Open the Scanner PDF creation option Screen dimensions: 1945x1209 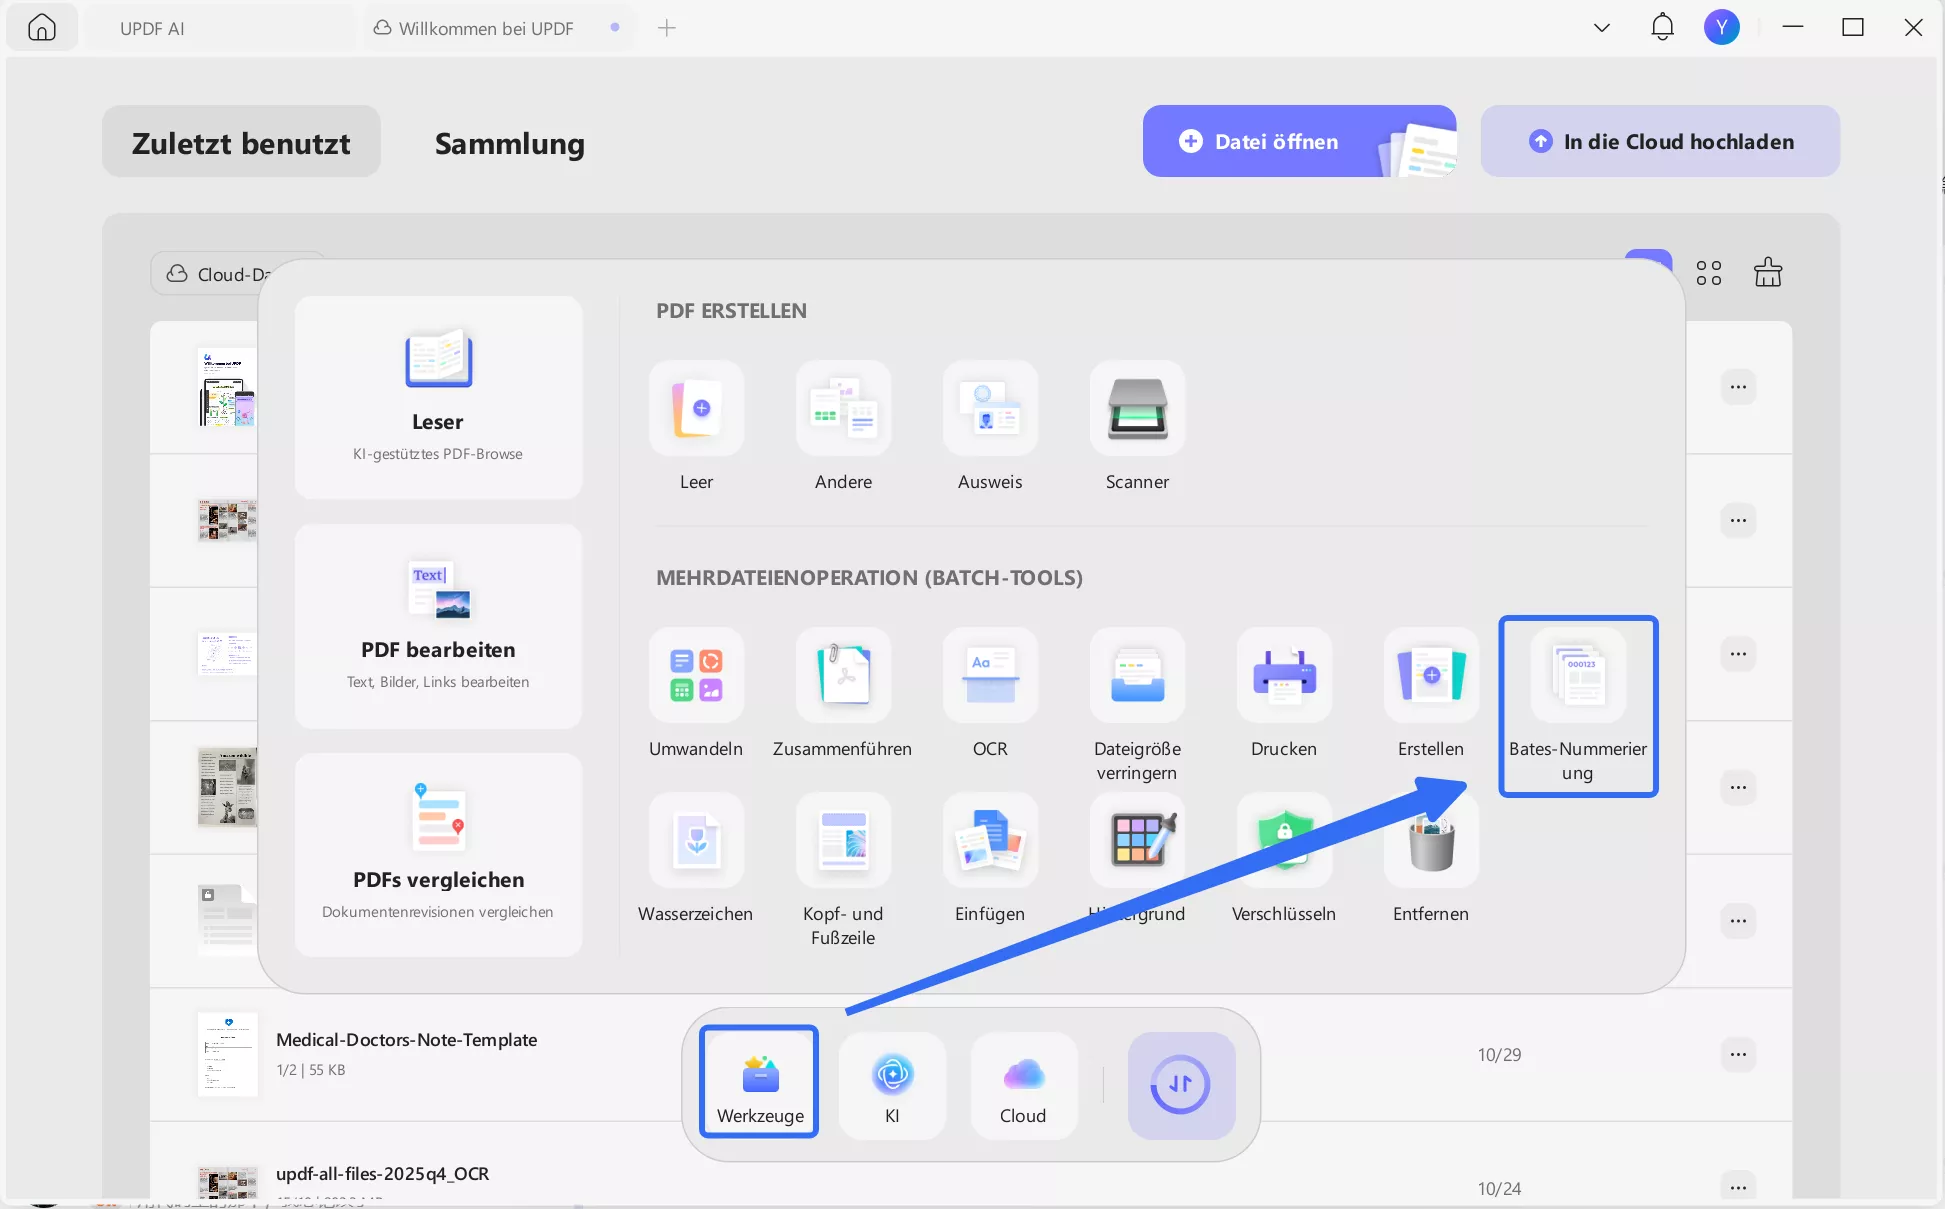(x=1137, y=409)
